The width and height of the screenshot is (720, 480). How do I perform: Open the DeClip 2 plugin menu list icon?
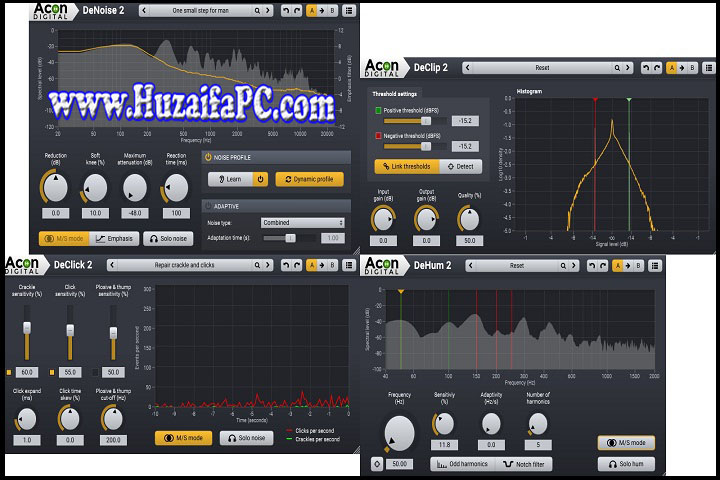coord(709,68)
